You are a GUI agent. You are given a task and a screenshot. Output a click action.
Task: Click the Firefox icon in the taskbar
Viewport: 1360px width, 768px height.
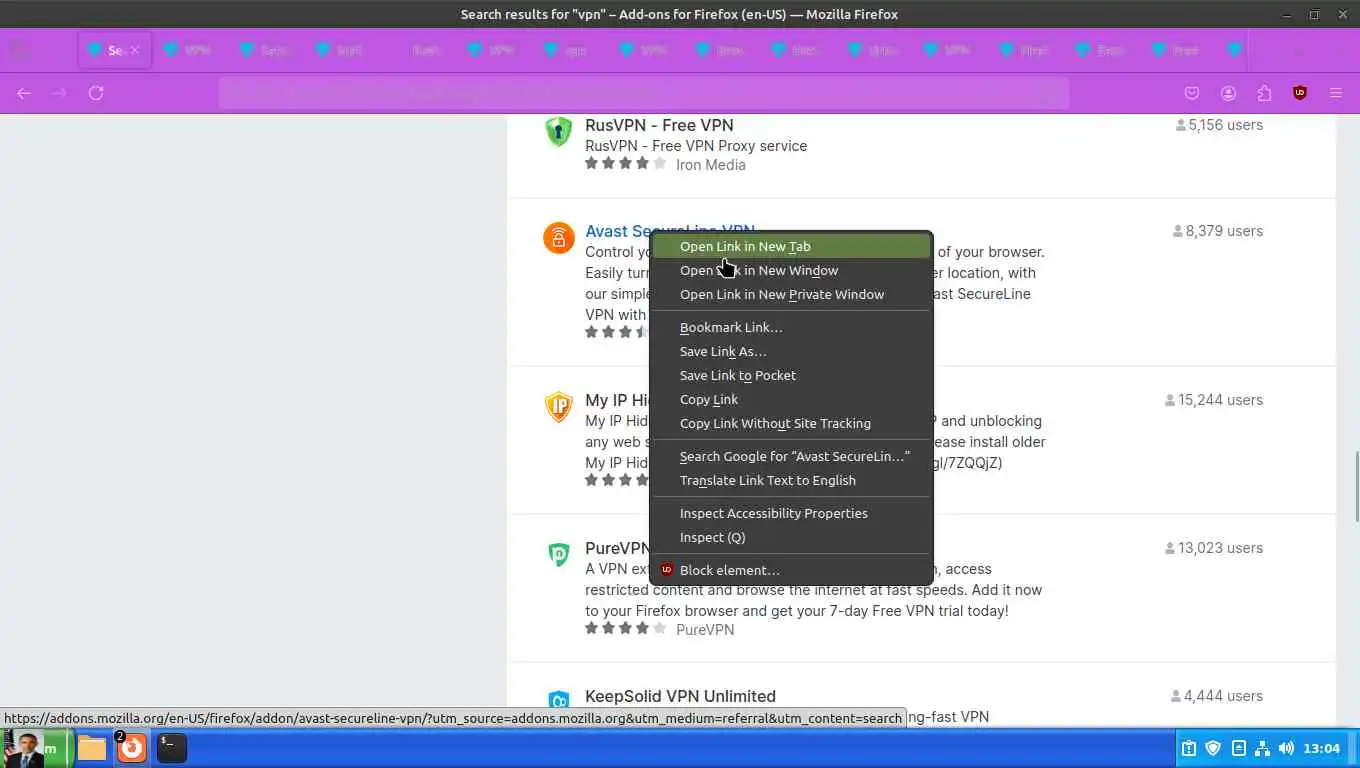(131, 748)
